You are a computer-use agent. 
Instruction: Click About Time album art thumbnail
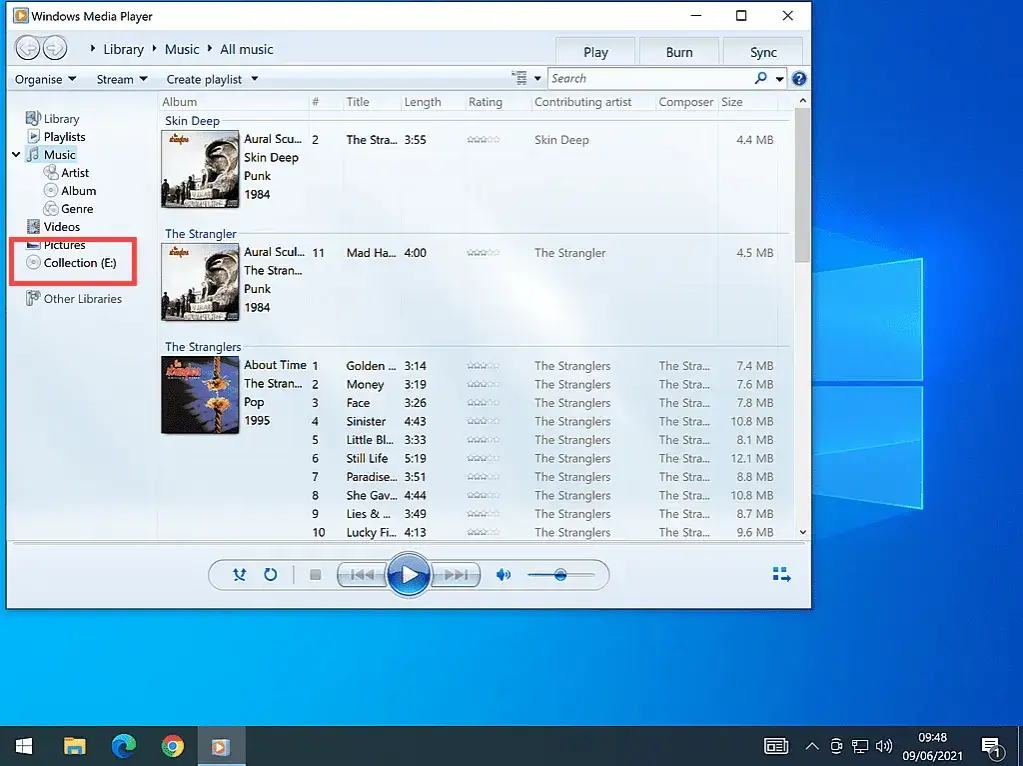[200, 395]
